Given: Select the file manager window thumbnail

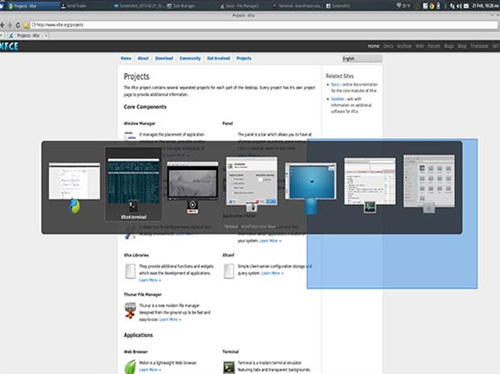Looking at the screenshot, I should (x=429, y=181).
